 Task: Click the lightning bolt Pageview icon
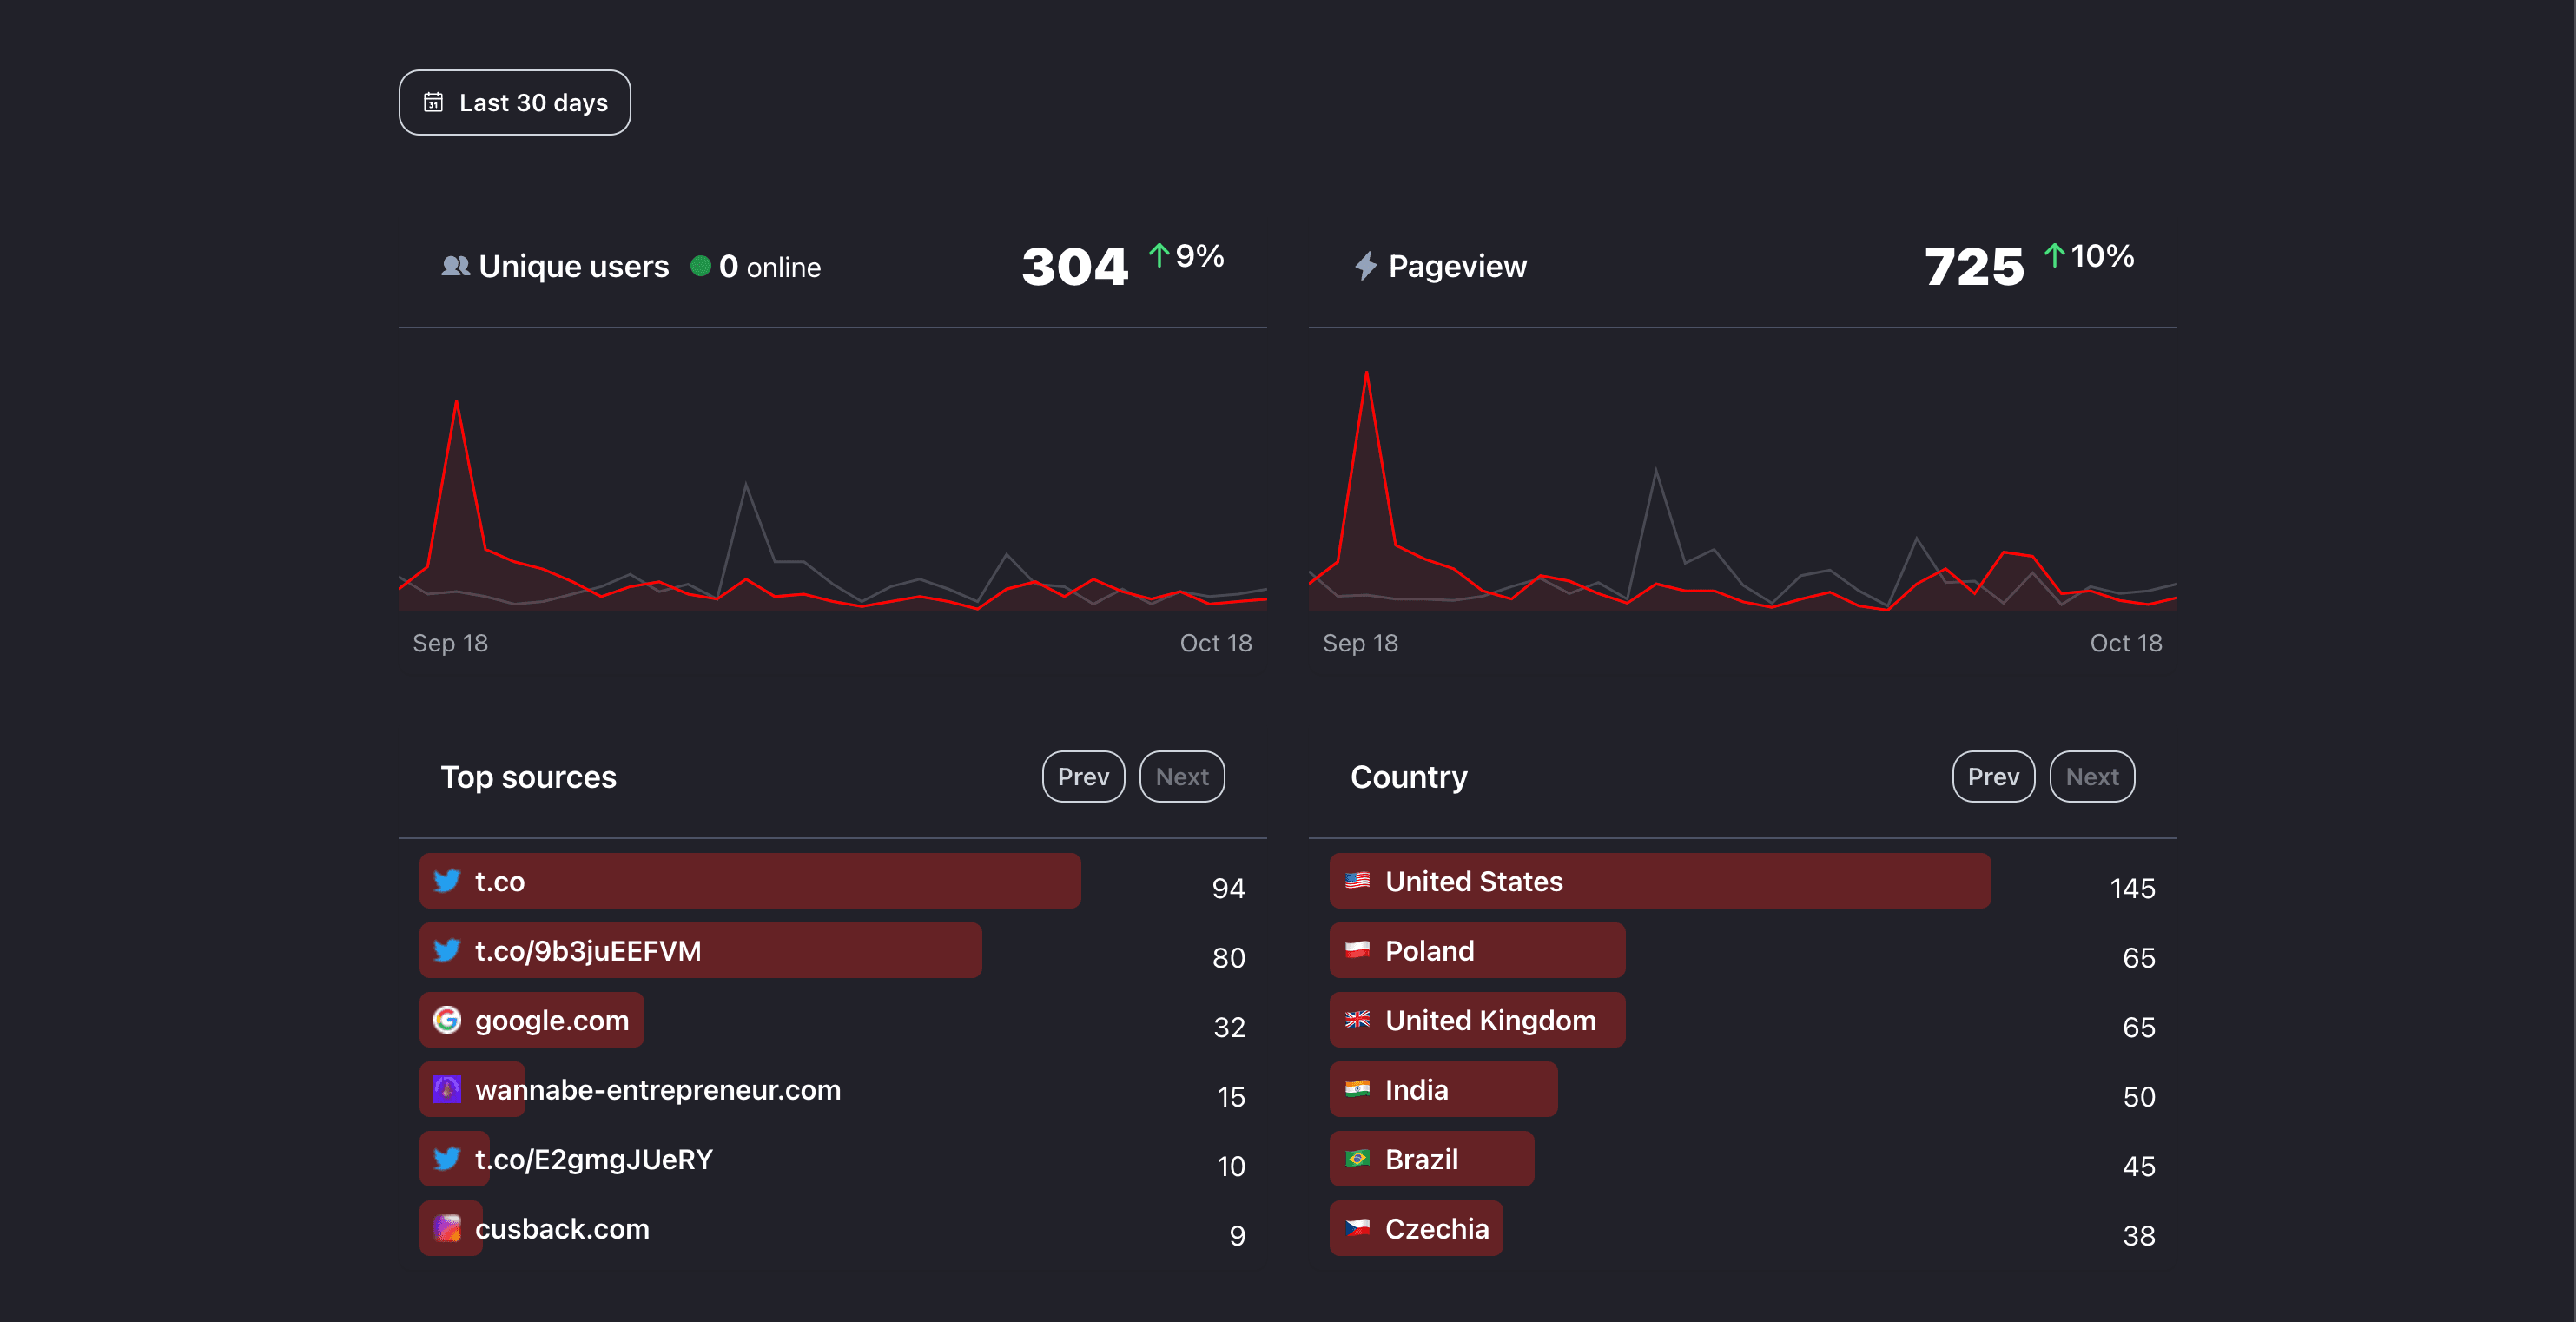coord(1365,266)
